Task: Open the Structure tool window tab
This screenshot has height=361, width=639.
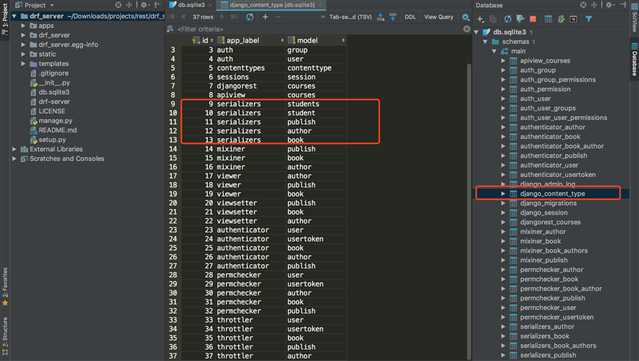Action: coord(5,335)
